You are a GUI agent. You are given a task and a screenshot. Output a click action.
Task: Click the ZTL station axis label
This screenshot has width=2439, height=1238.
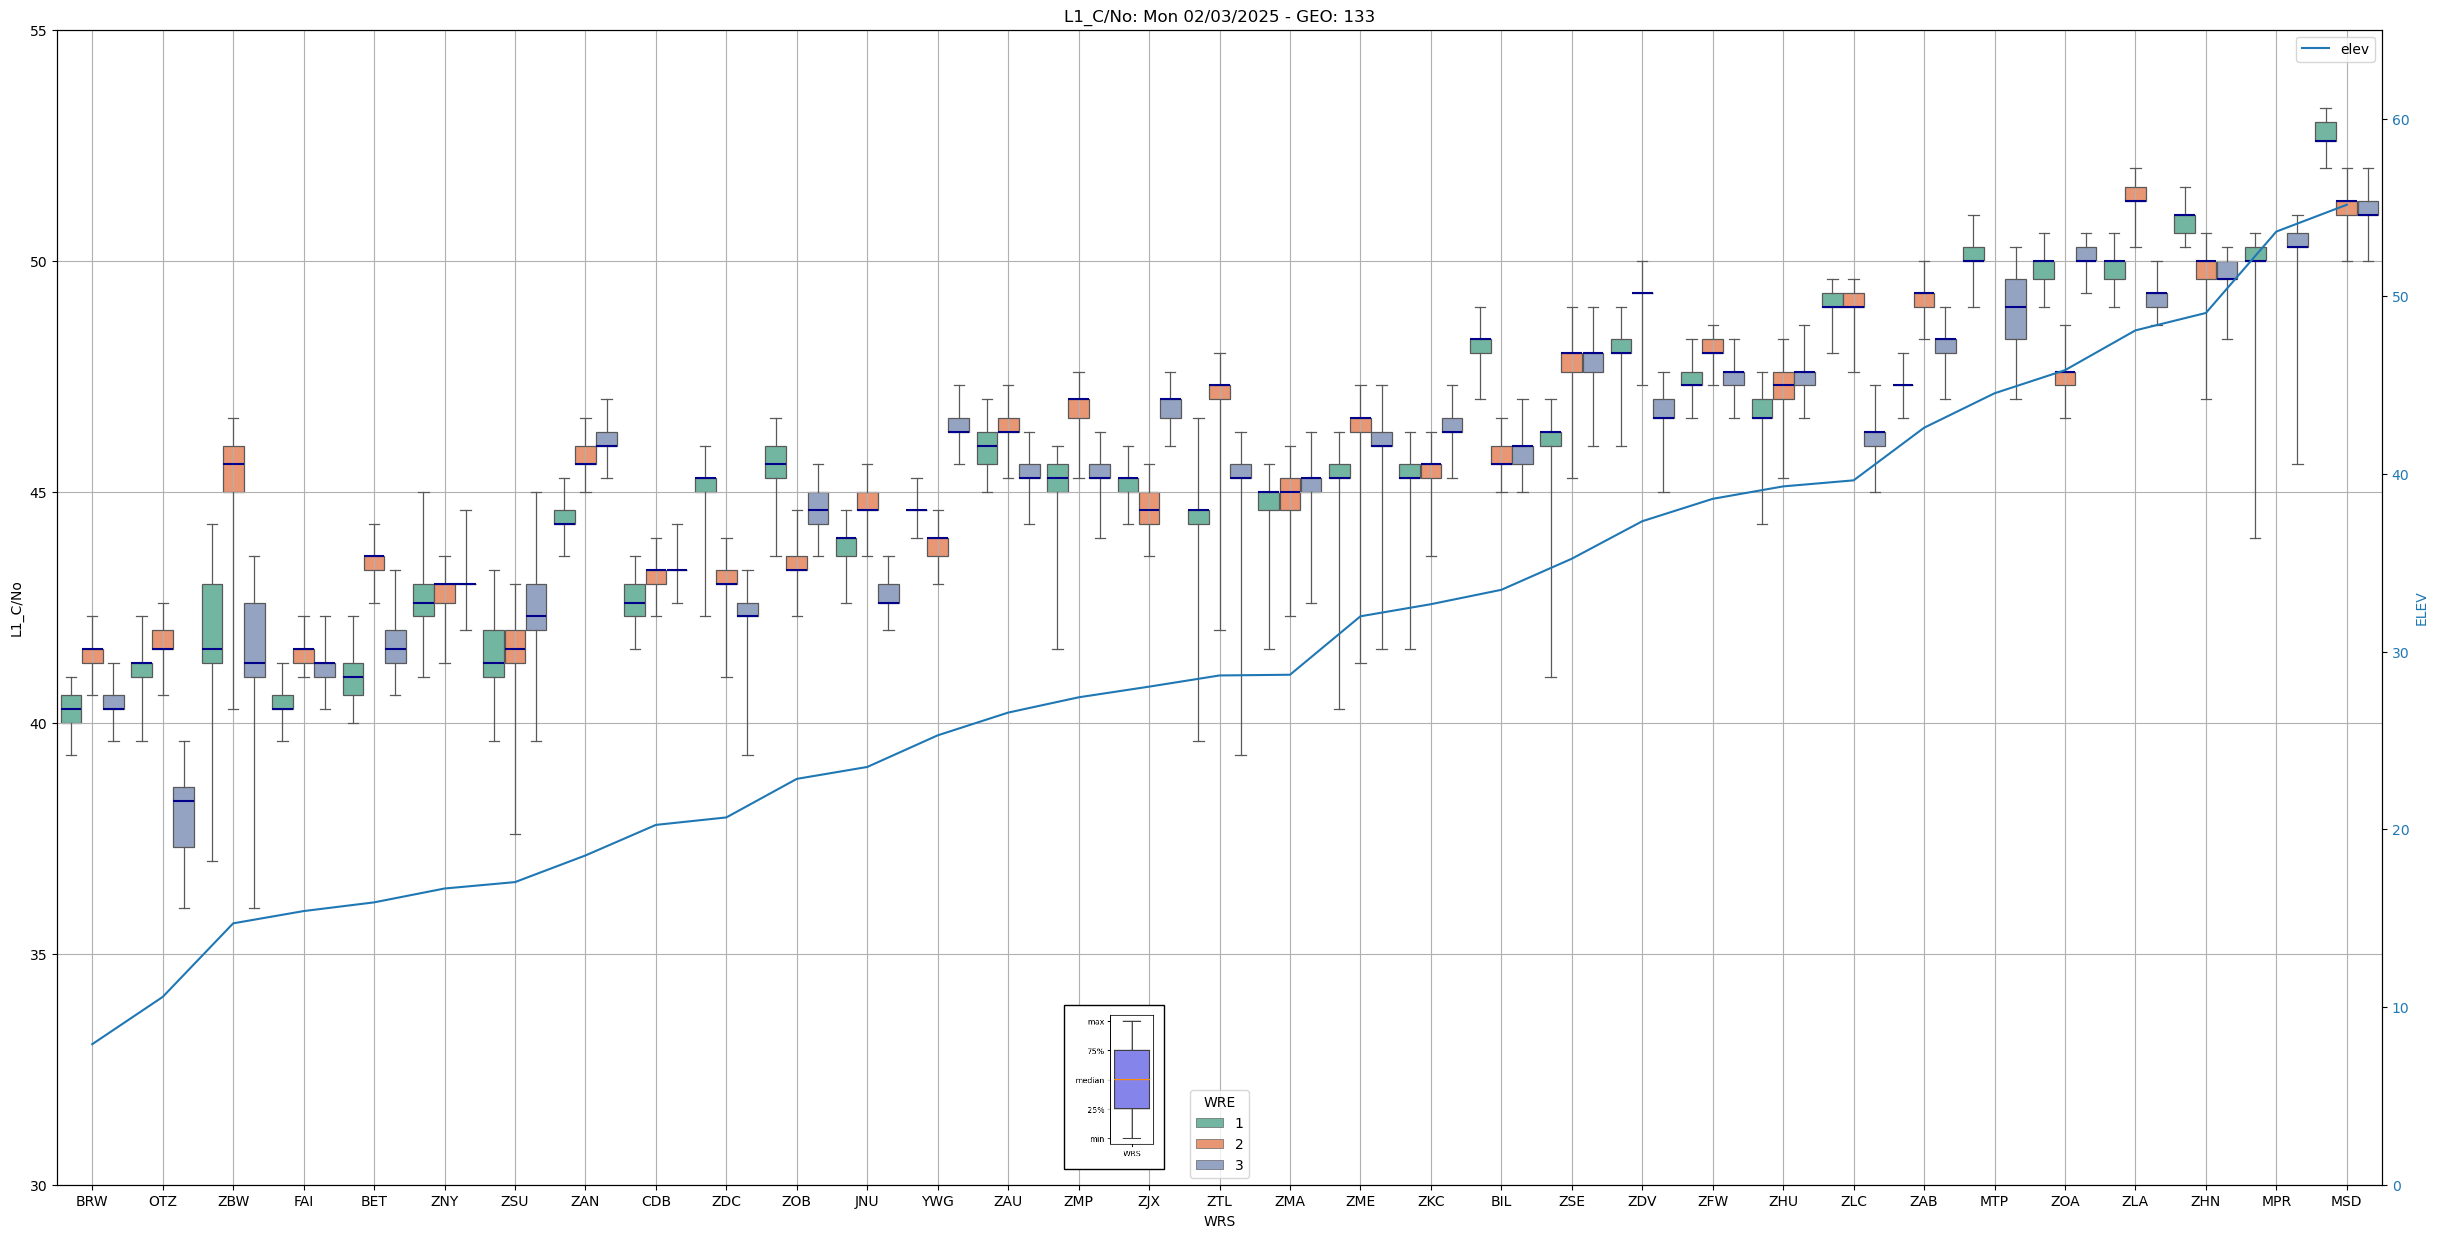tap(1218, 1201)
